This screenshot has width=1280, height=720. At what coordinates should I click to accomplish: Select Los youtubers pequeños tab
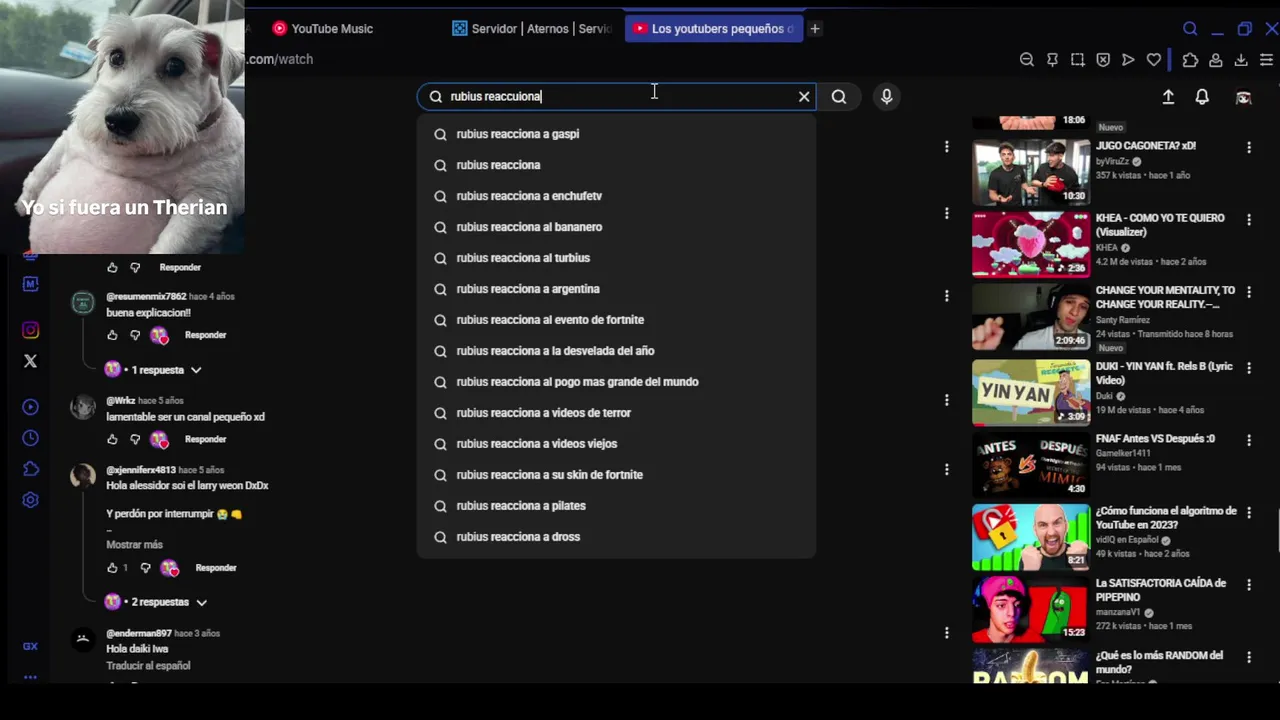click(713, 29)
